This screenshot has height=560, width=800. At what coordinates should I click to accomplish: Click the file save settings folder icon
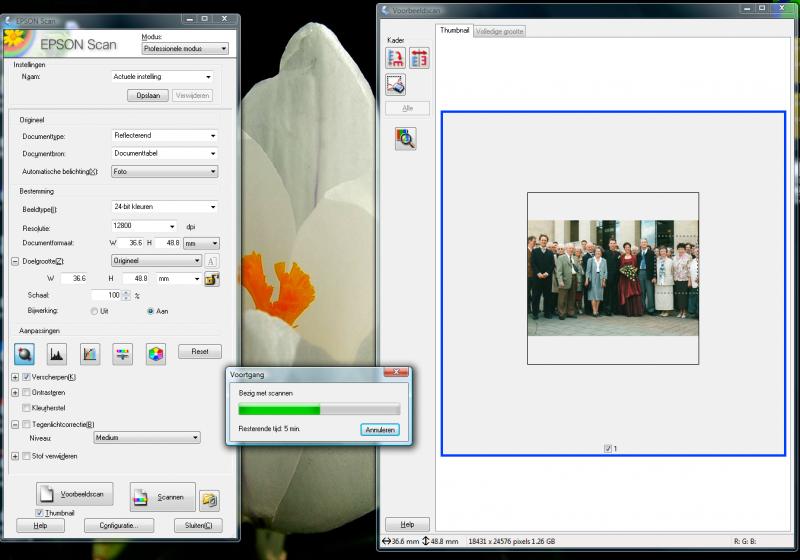tap(209, 500)
